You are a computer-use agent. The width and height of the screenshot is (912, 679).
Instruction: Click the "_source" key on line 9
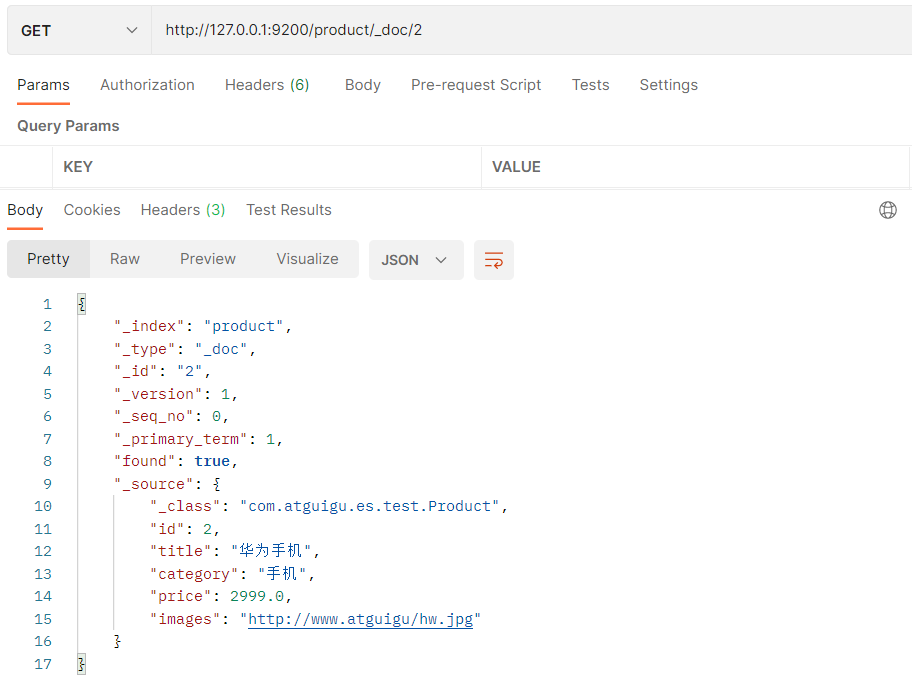click(x=154, y=484)
